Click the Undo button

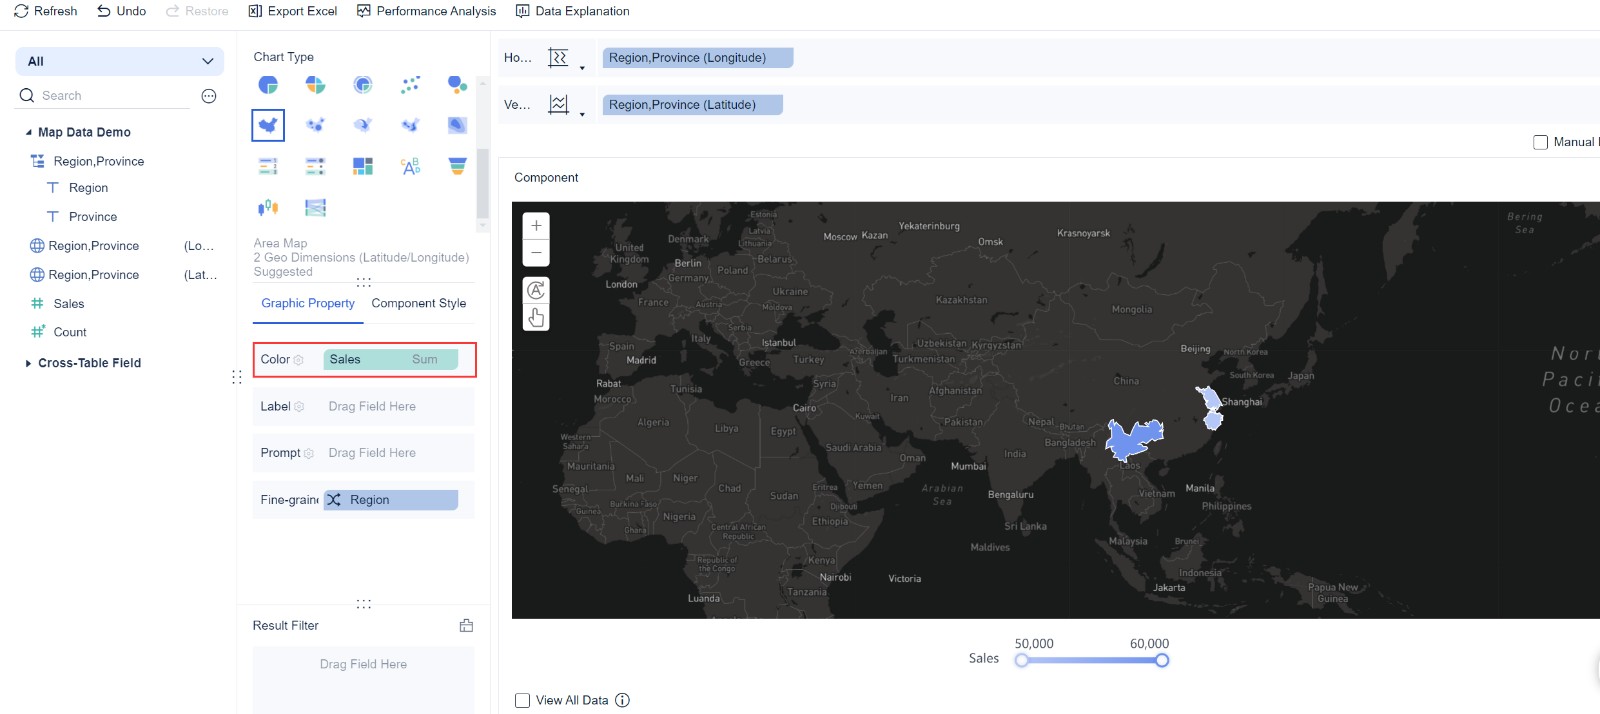[x=121, y=11]
